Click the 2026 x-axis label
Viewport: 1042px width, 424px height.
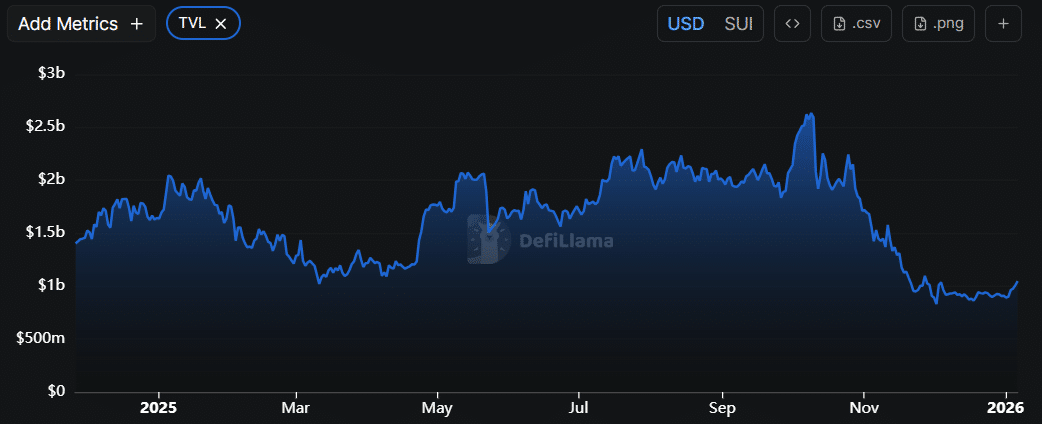[1007, 407]
